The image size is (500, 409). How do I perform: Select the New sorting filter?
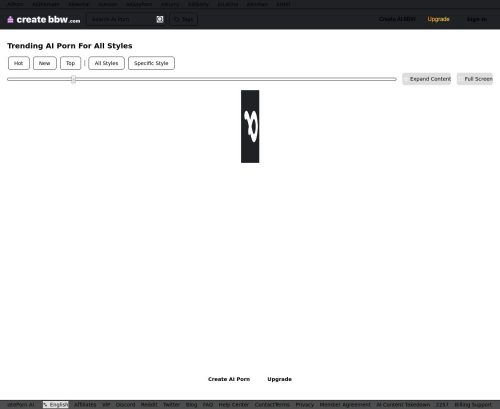point(45,63)
